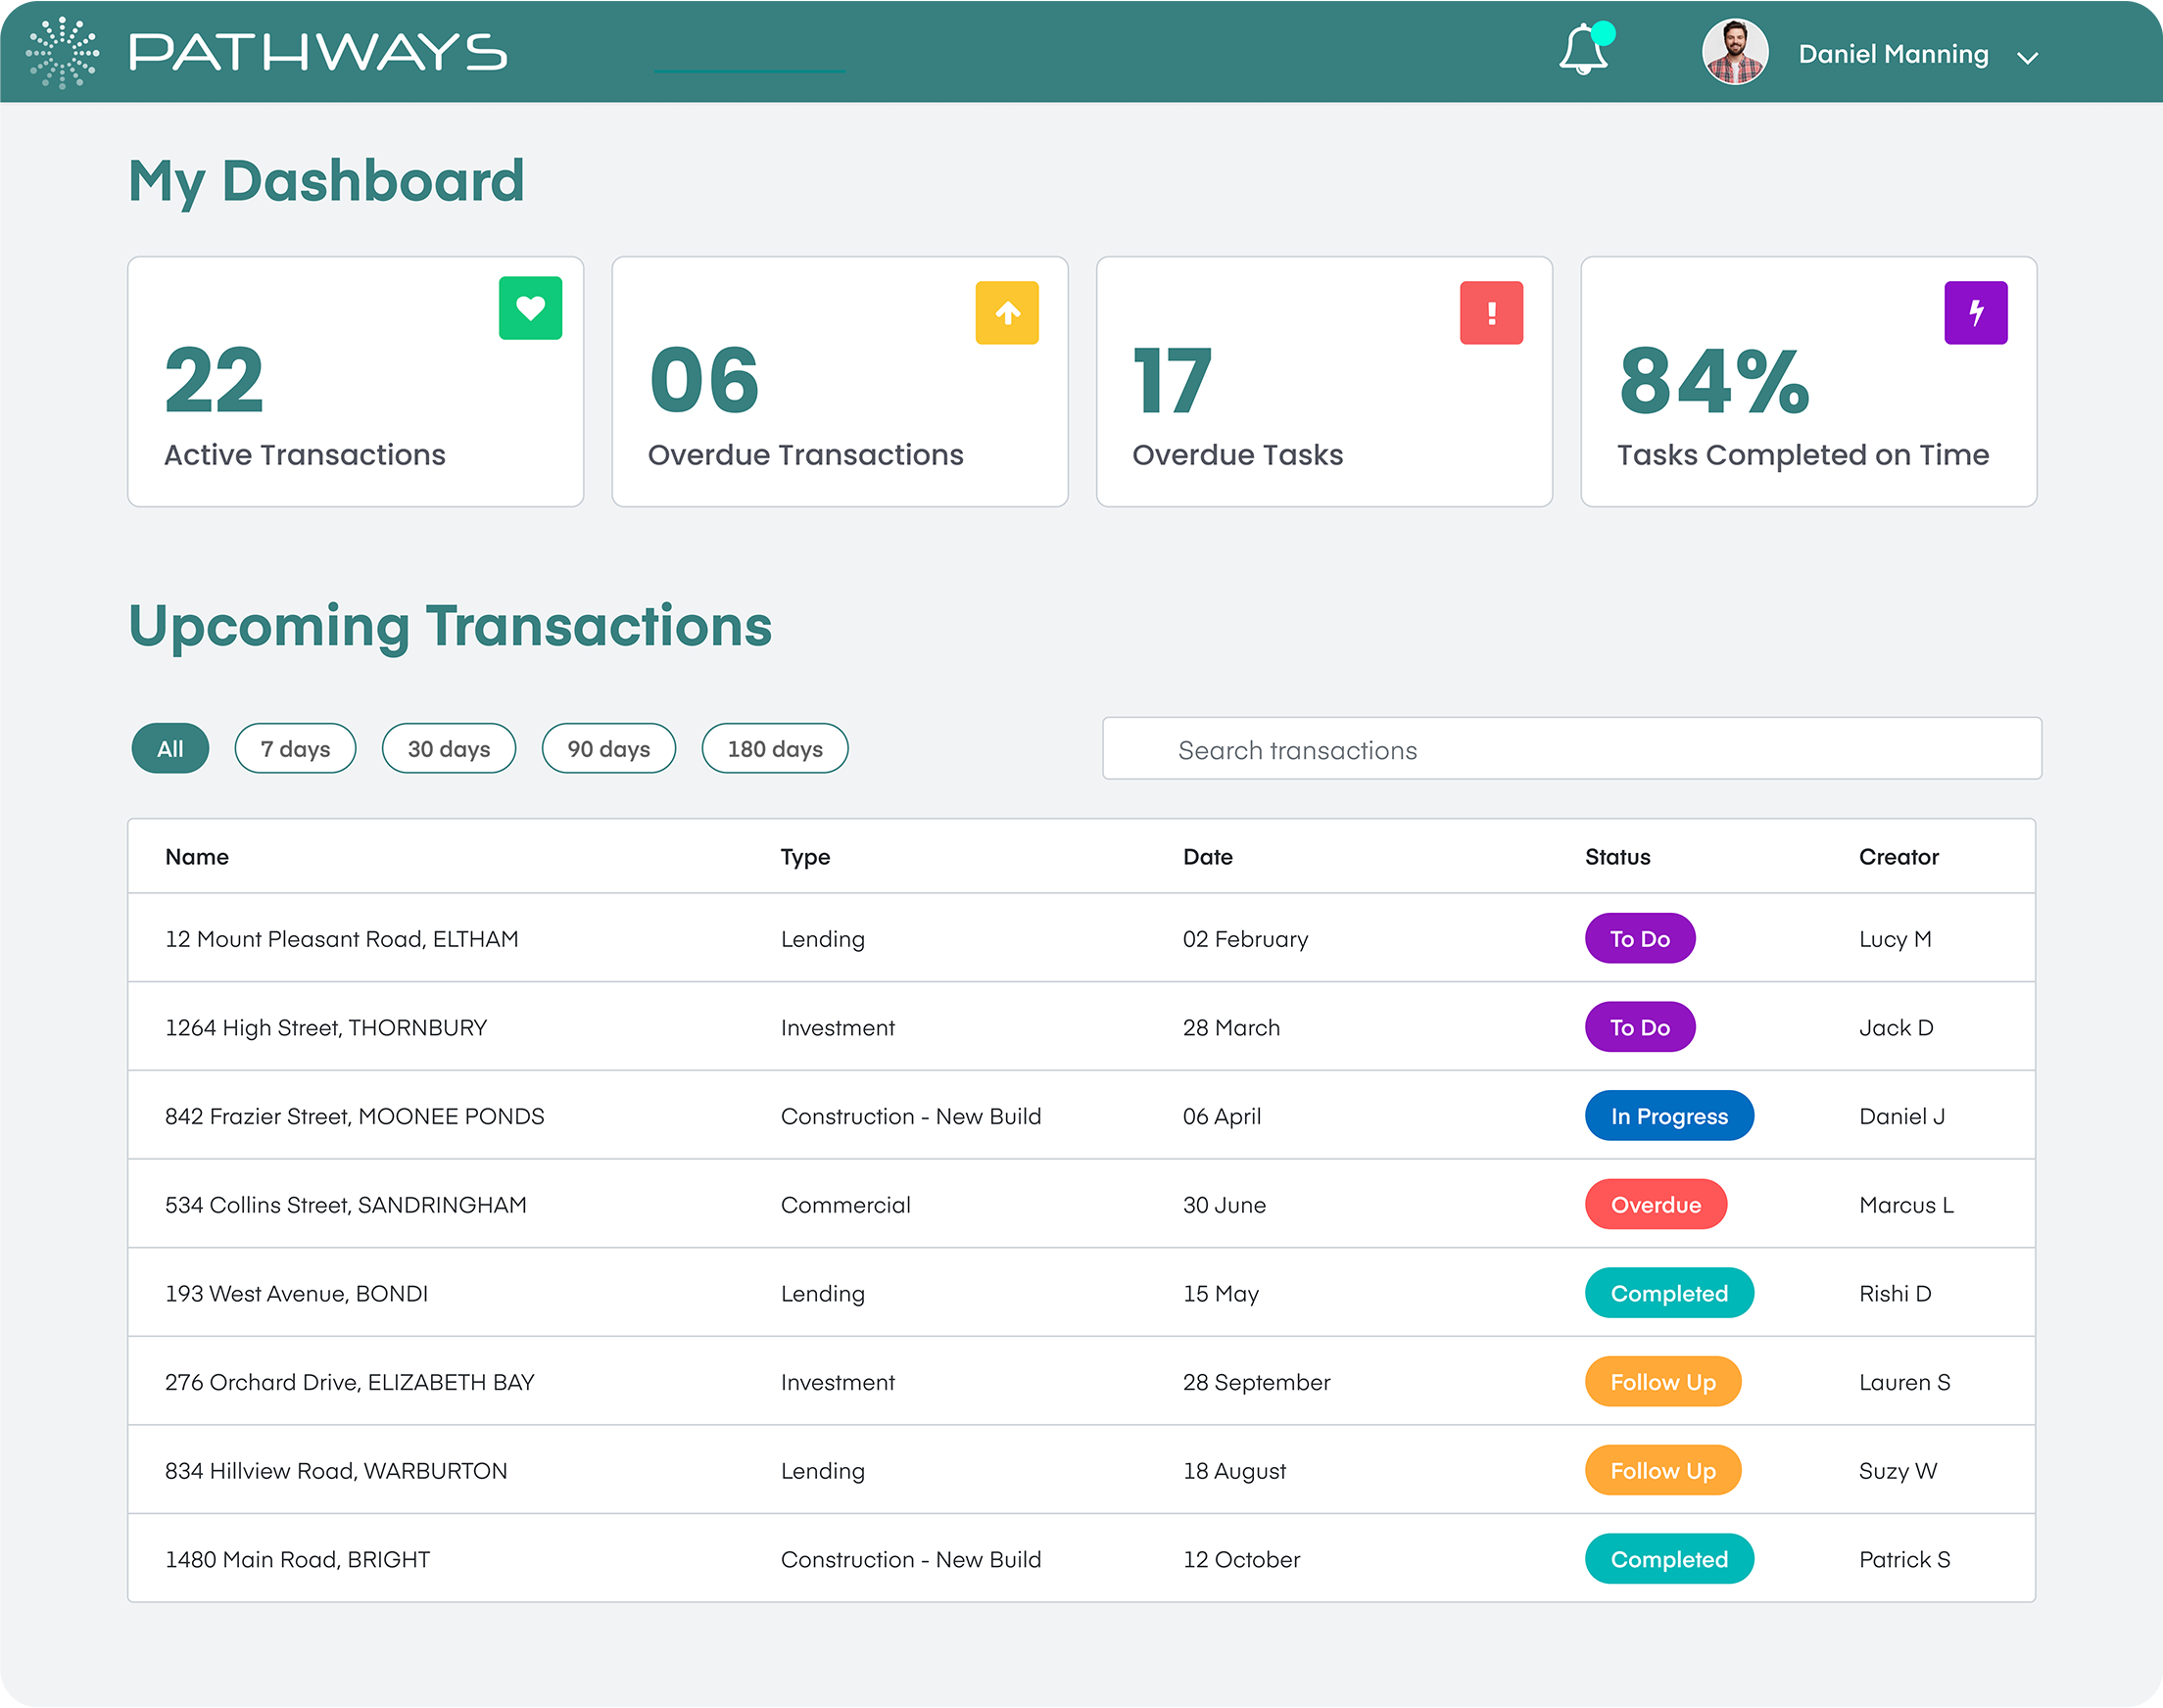Image resolution: width=2163 pixels, height=1708 pixels.
Task: Sort by the Status column header
Action: (1616, 857)
